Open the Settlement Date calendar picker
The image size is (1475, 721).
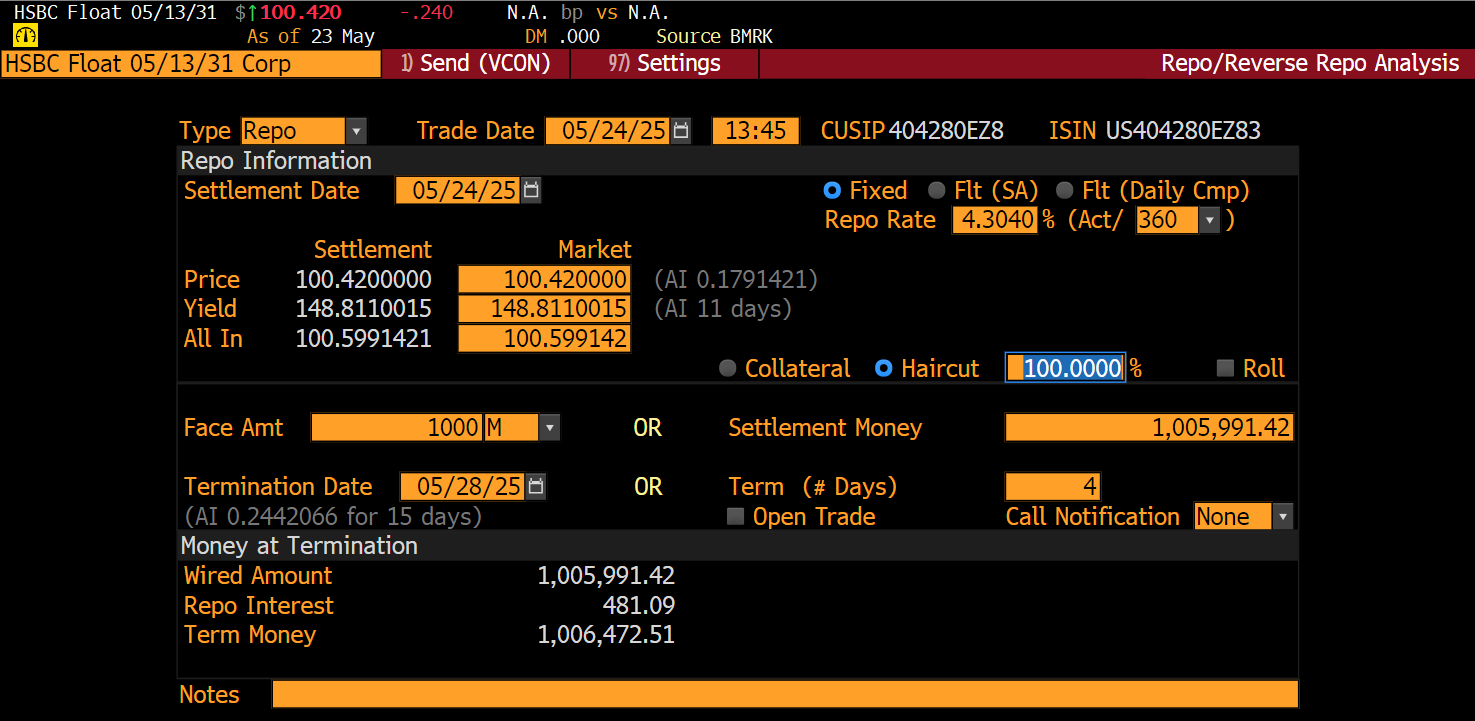point(531,190)
